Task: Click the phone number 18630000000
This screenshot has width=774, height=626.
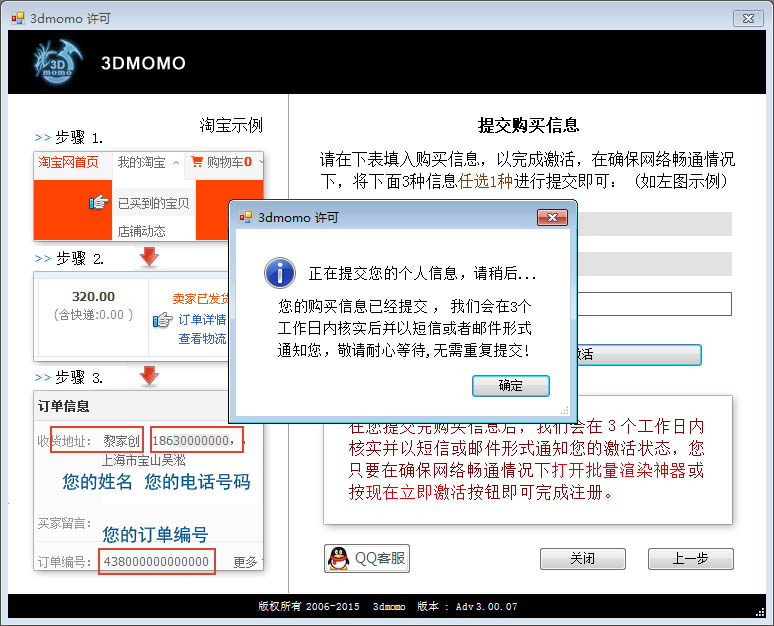Action: click(191, 440)
